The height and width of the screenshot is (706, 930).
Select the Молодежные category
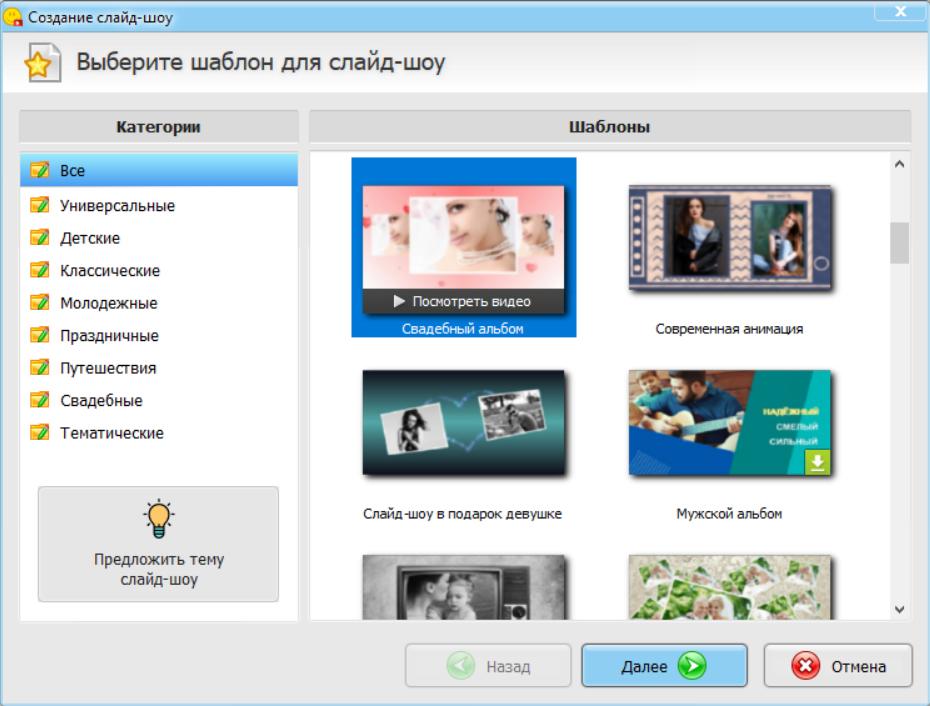pos(108,303)
